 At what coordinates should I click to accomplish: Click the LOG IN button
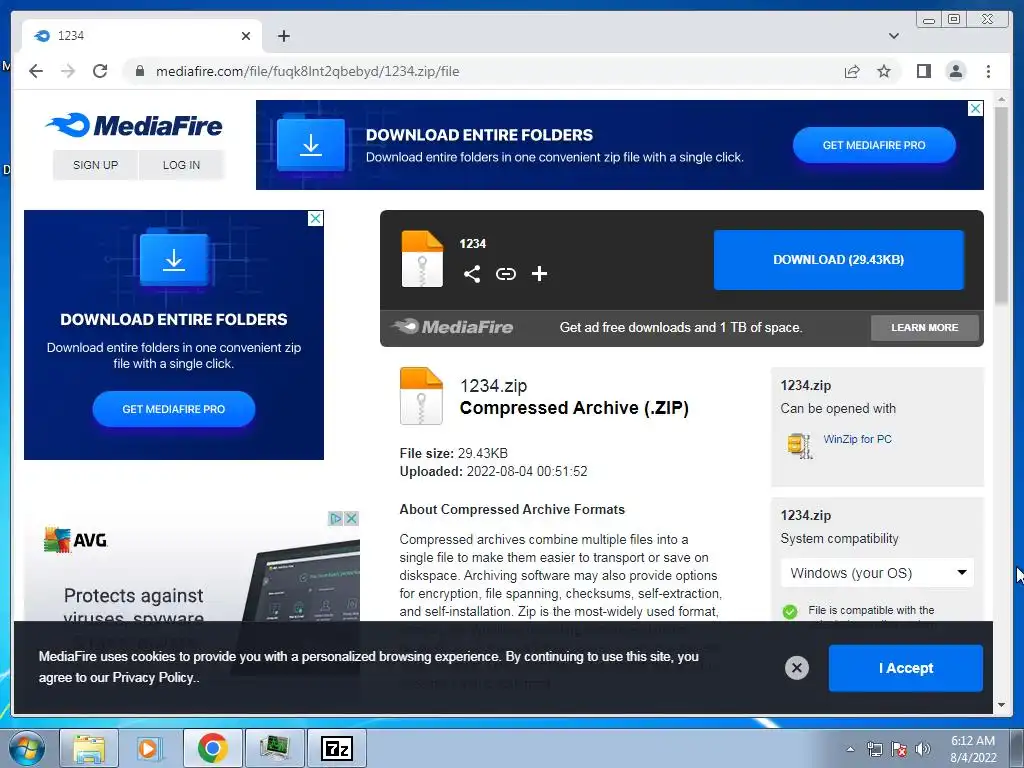(x=181, y=165)
